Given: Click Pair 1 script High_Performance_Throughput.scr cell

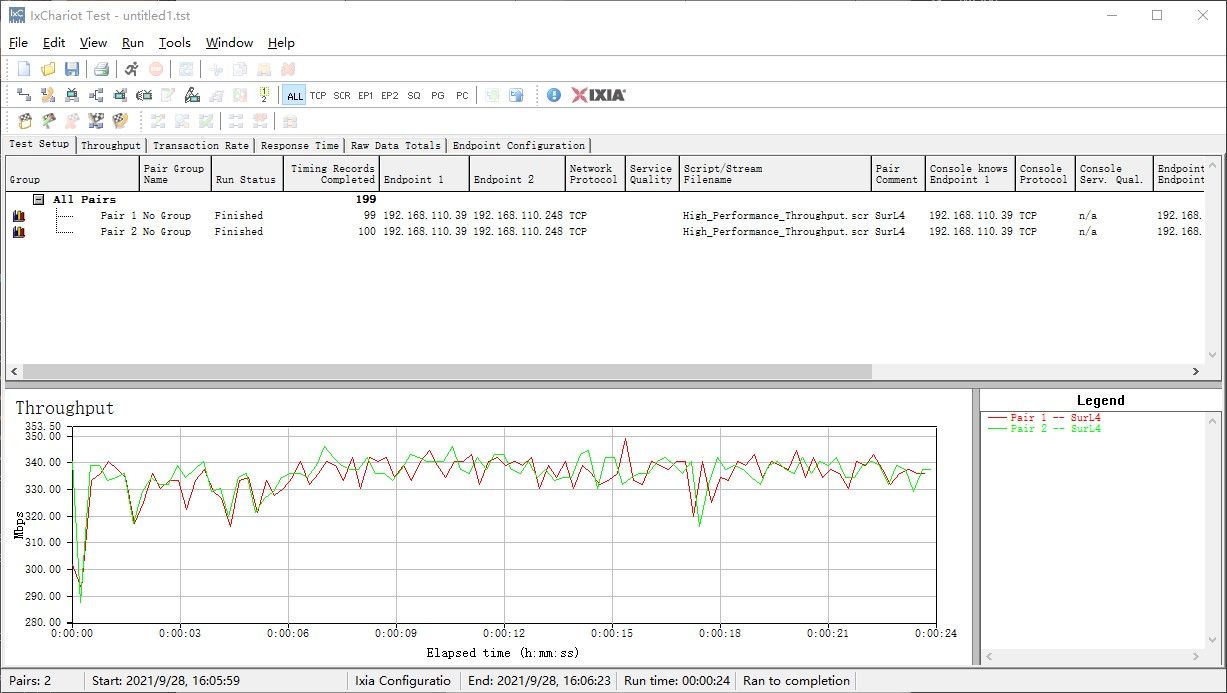Looking at the screenshot, I should (775, 216).
